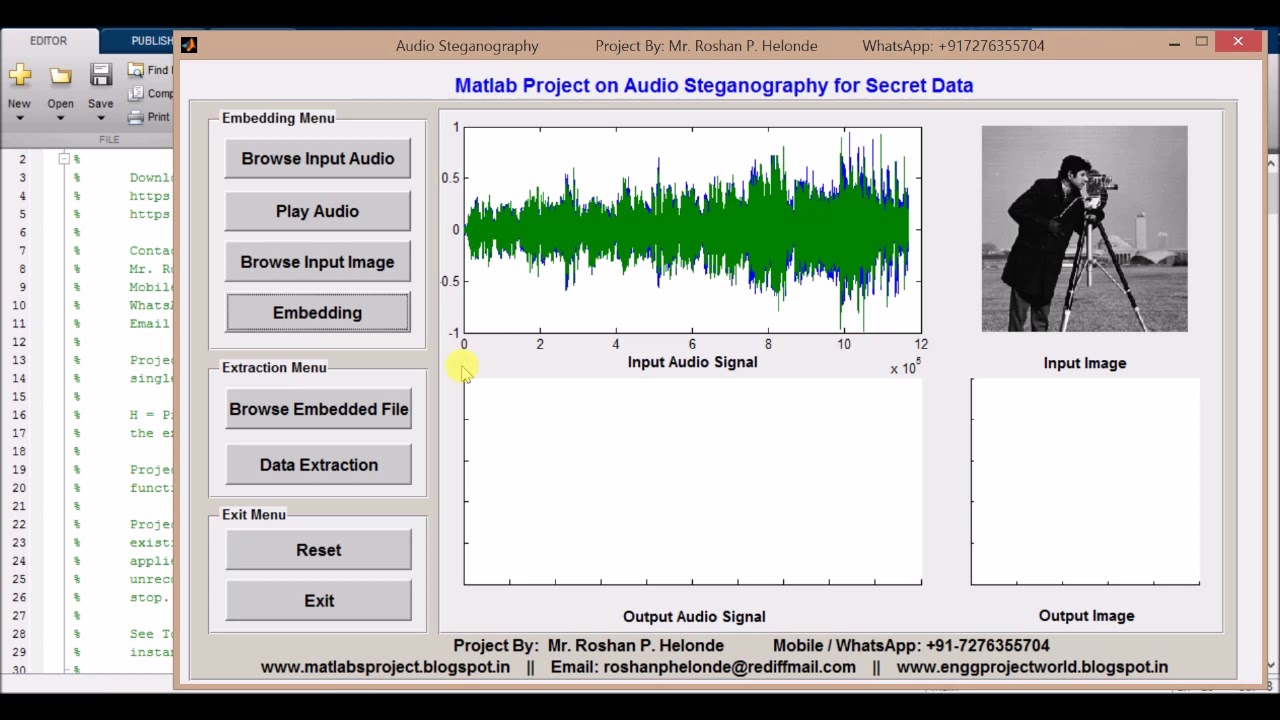Click the heading 'Matlab Project on Audio Steganography for Secret Data'
This screenshot has height=720, width=1280.
tap(714, 85)
